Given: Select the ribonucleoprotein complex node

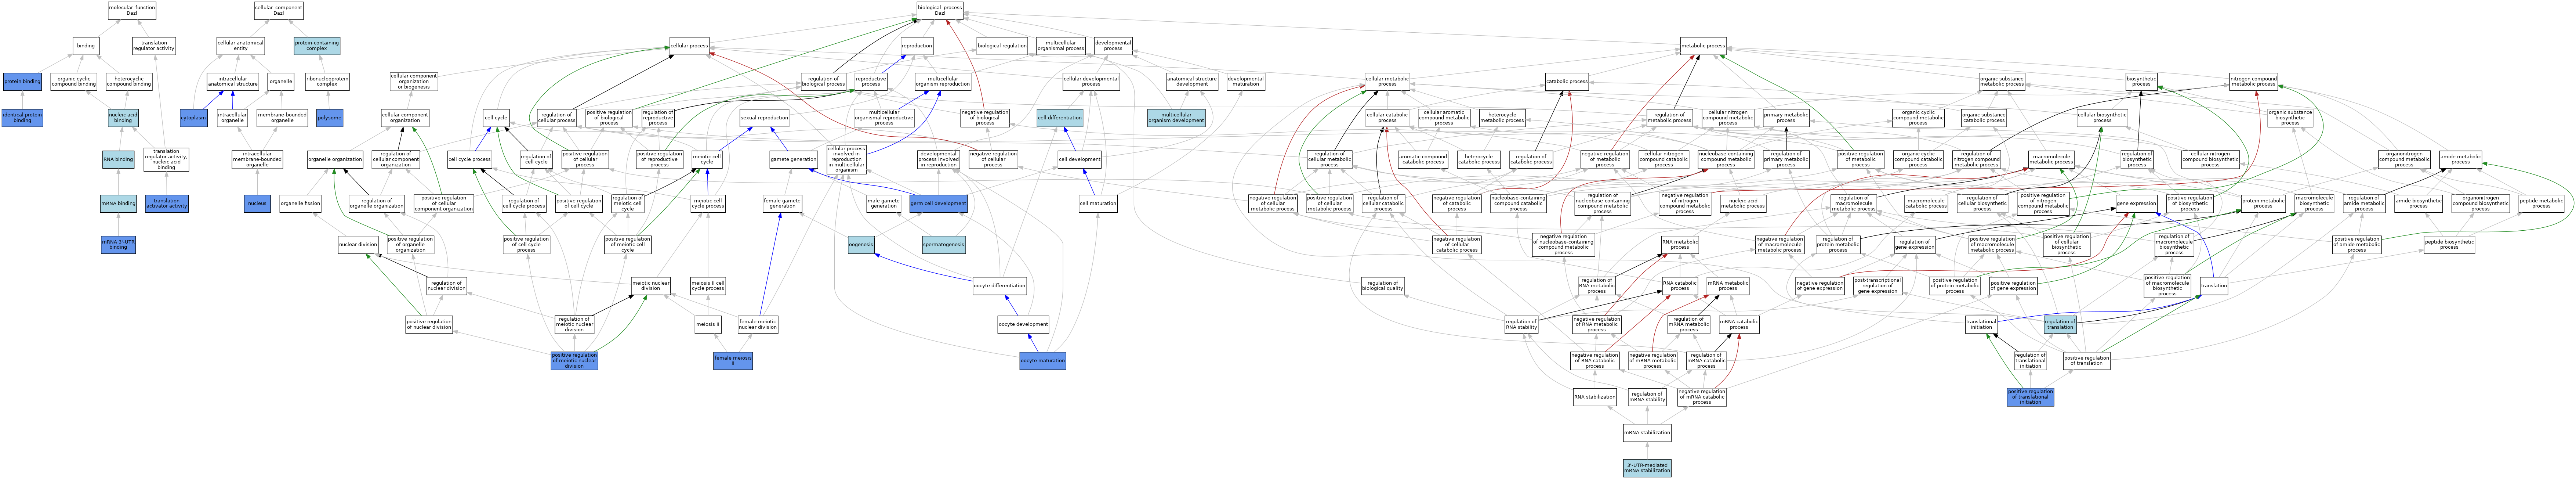Looking at the screenshot, I should [327, 81].
